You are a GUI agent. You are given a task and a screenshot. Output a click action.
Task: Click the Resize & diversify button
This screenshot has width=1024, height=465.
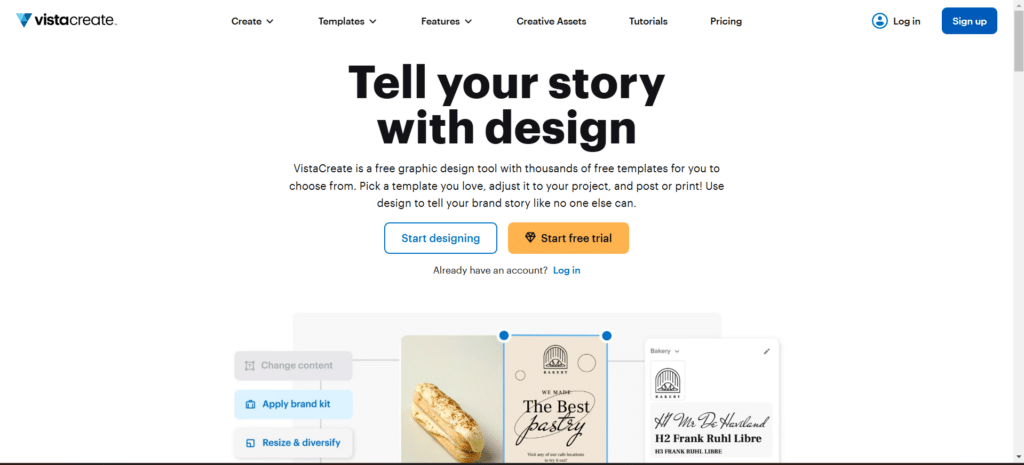(x=293, y=442)
